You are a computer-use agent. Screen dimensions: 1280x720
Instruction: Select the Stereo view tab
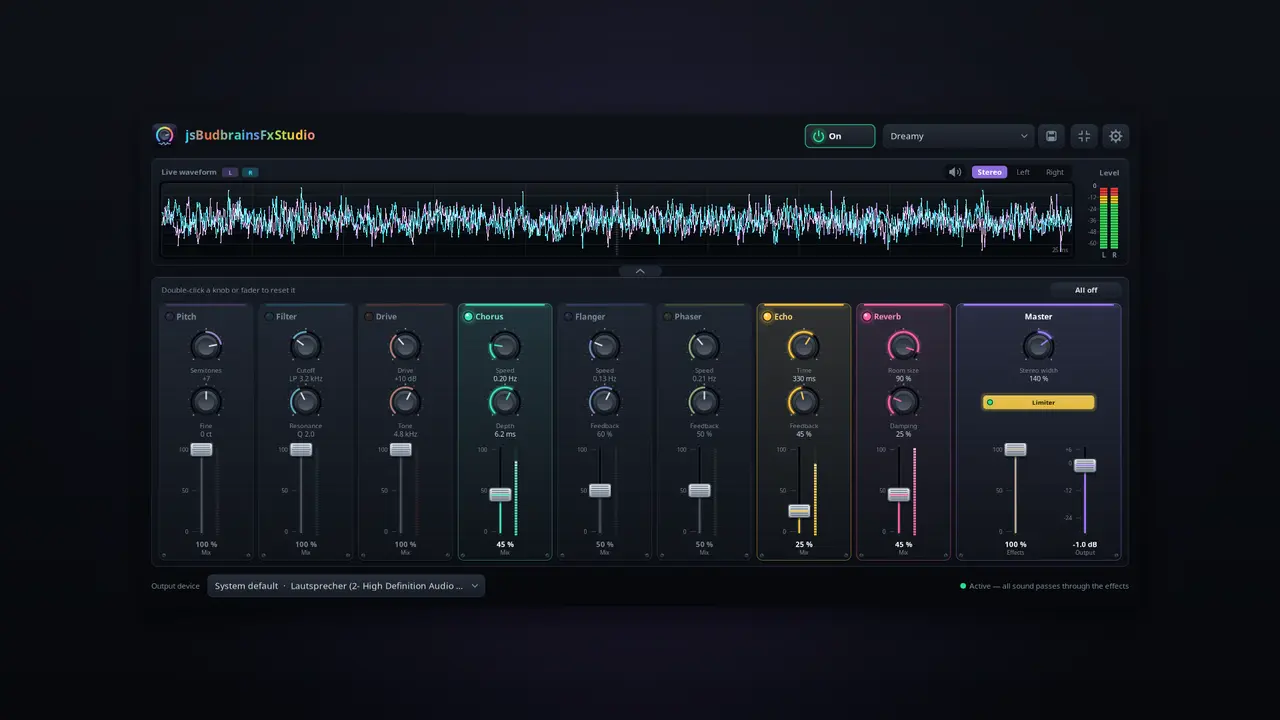(989, 172)
